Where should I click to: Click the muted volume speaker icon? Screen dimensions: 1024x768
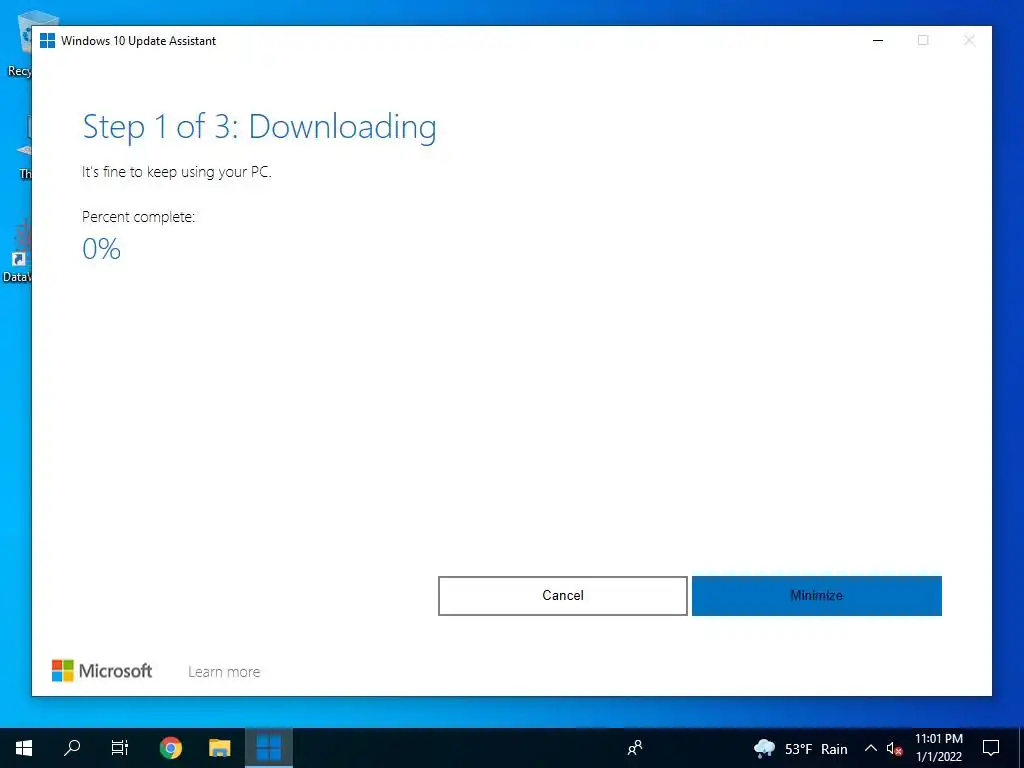click(x=894, y=748)
